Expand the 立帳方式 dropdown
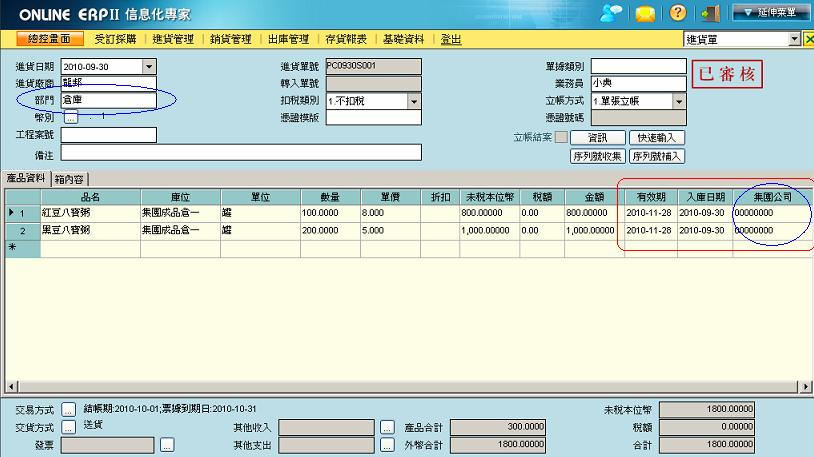This screenshot has width=814, height=457. 679,101
